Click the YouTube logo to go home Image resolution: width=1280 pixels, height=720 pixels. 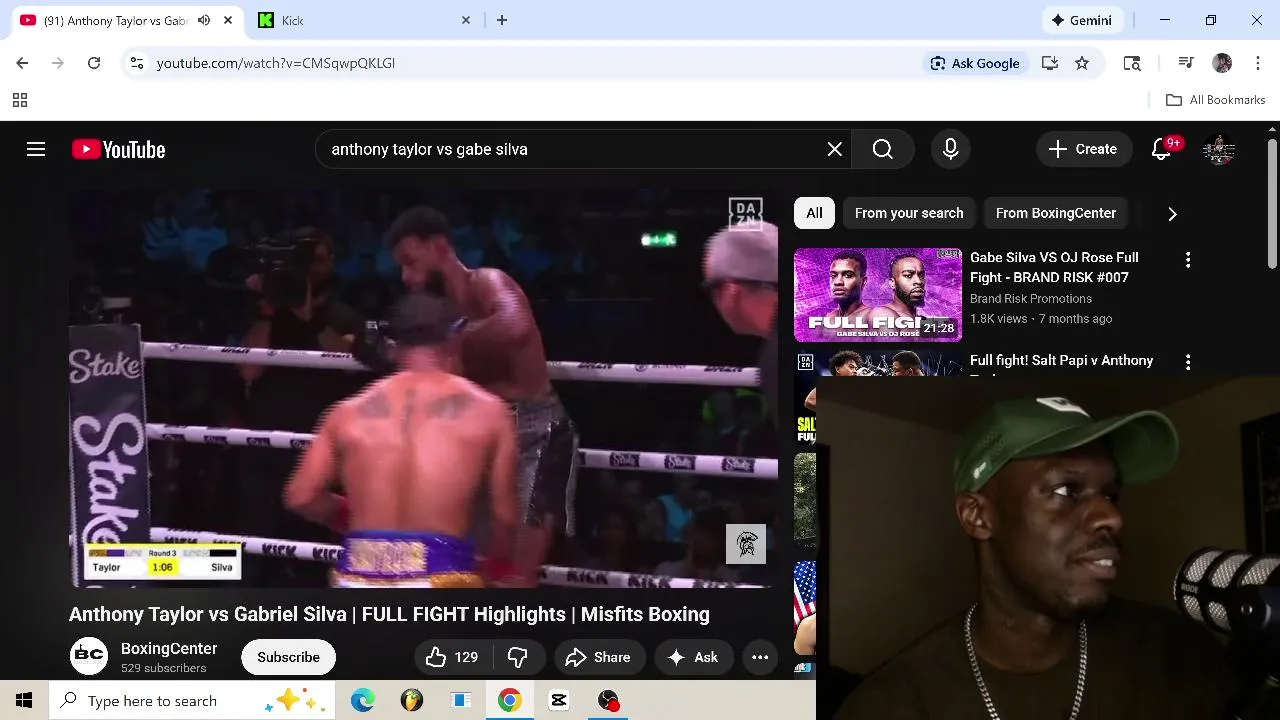118,149
